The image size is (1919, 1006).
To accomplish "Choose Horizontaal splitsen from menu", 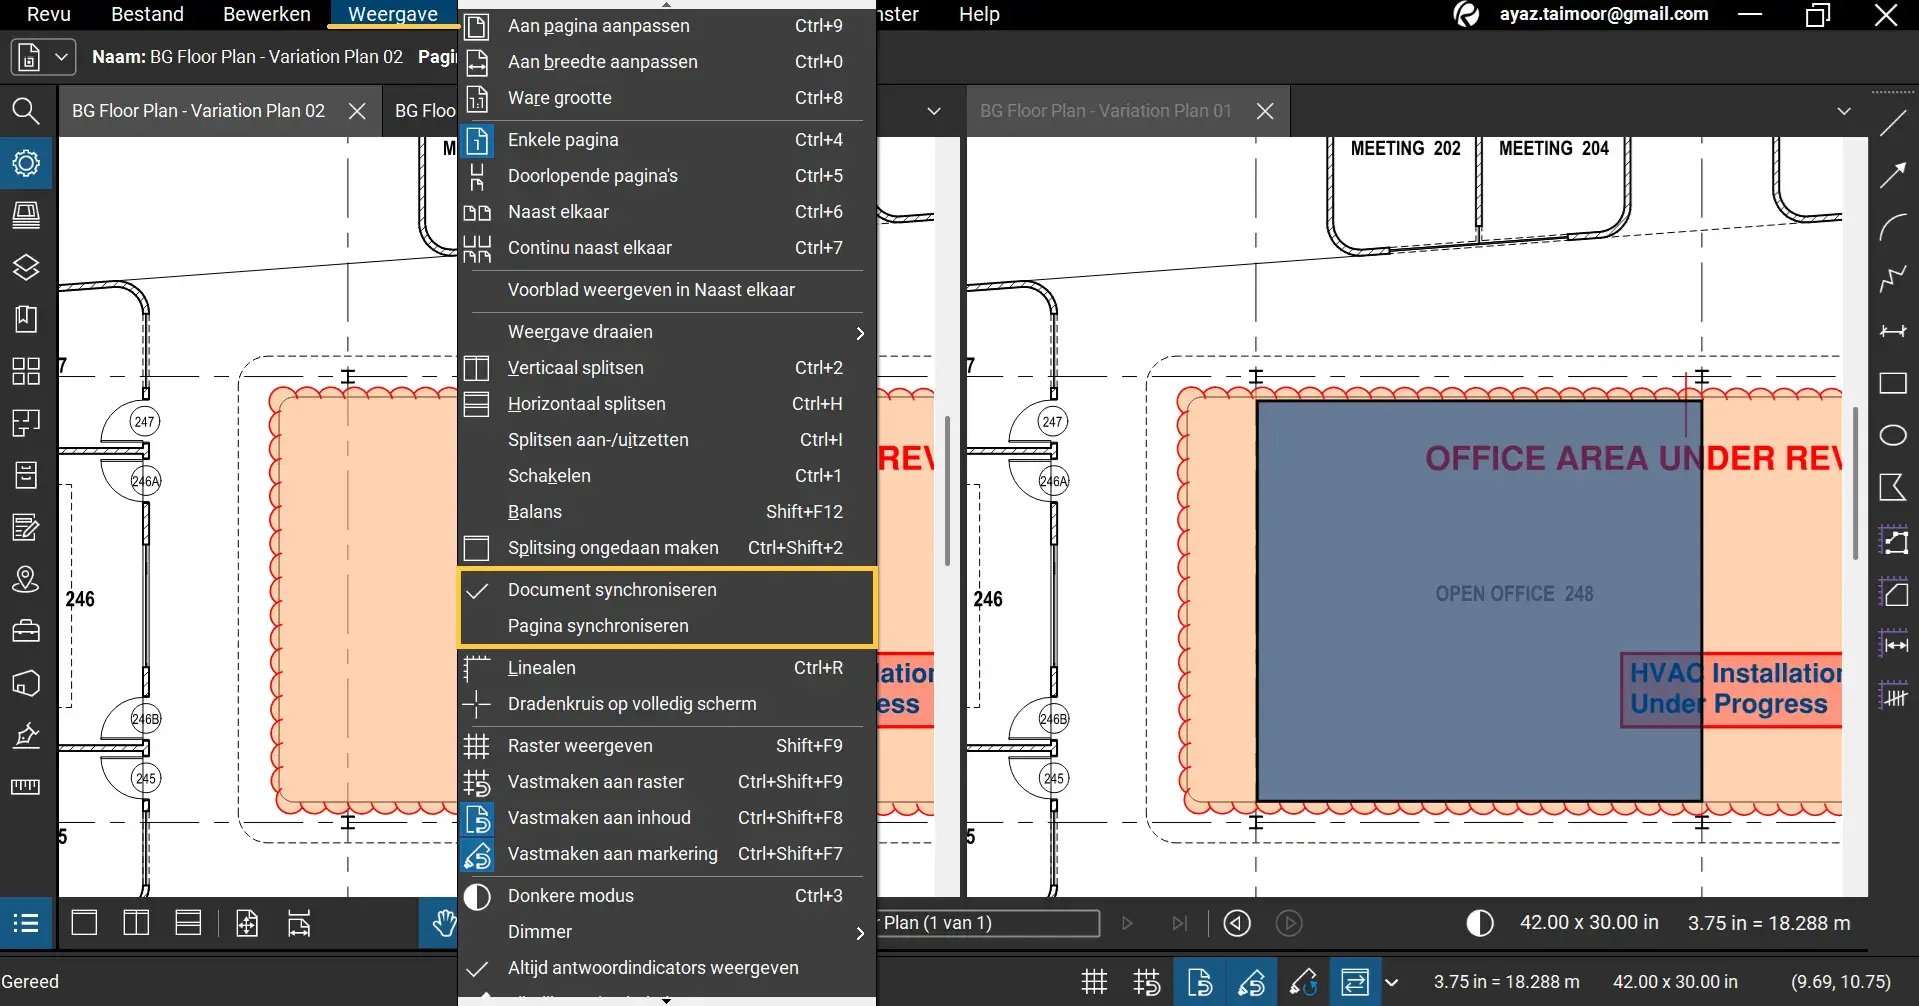I will point(667,404).
